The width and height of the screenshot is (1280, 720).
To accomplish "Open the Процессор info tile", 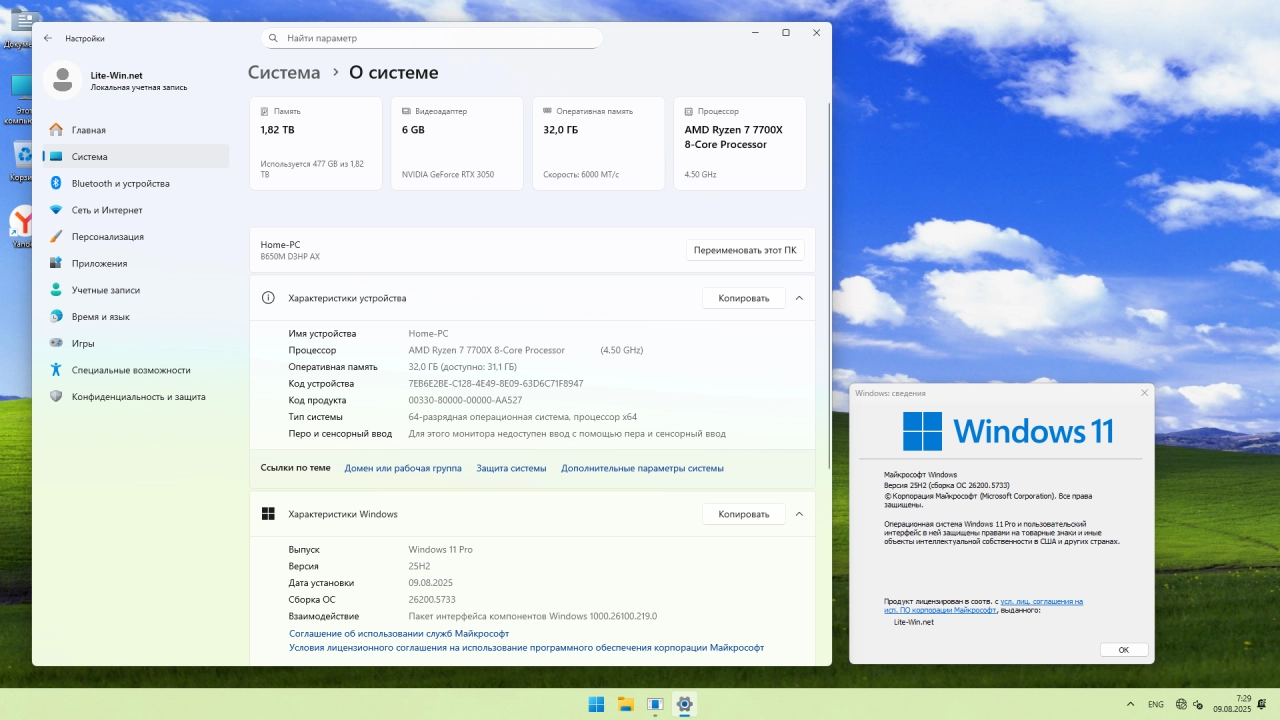I will tap(740, 143).
